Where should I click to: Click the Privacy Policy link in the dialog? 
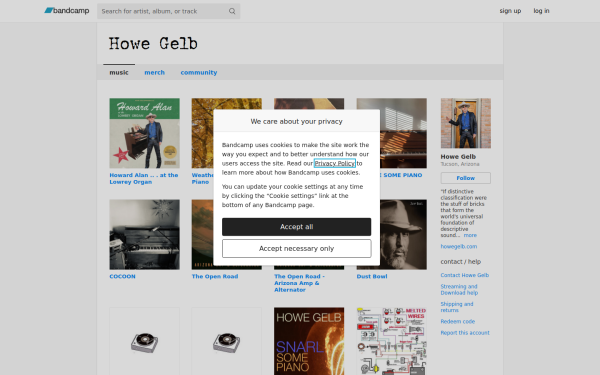[335, 163]
